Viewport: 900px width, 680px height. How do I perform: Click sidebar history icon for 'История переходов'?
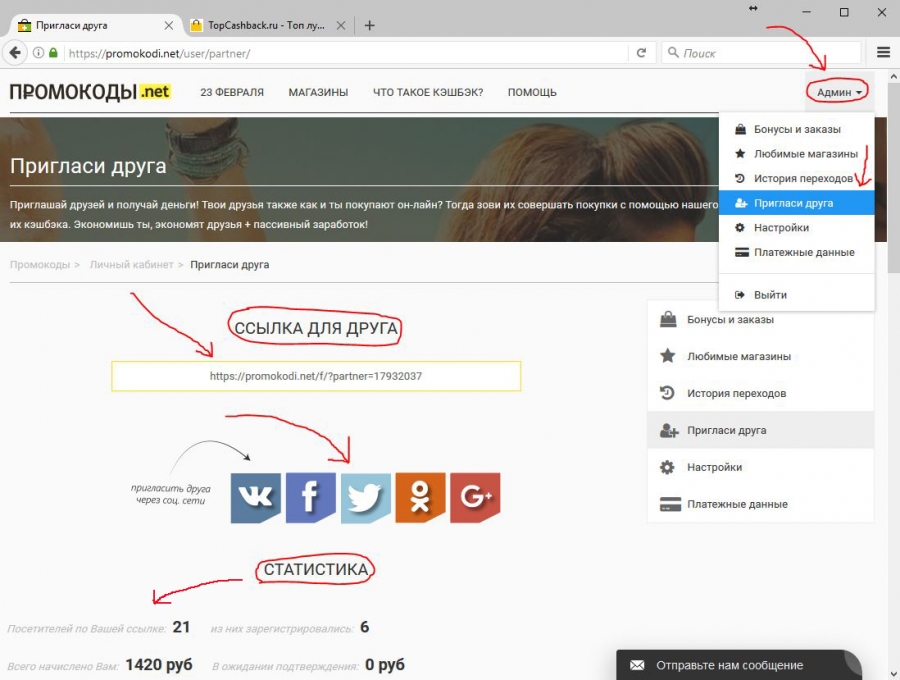point(668,393)
